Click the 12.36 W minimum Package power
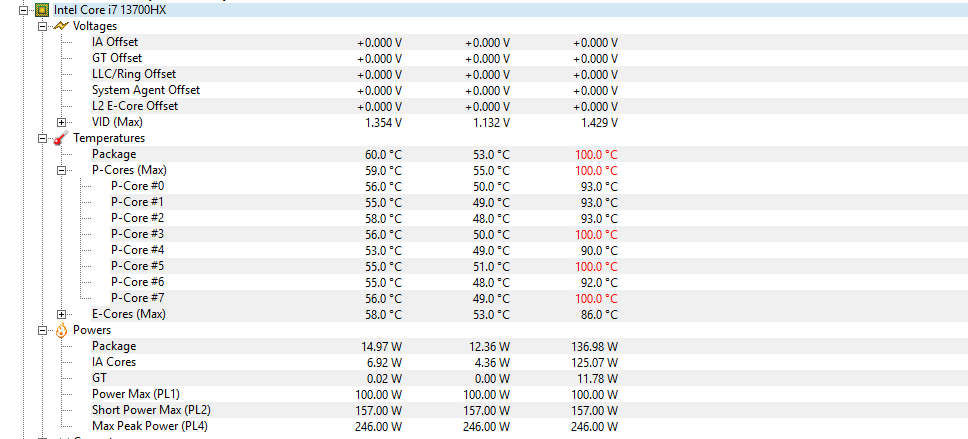 click(490, 347)
